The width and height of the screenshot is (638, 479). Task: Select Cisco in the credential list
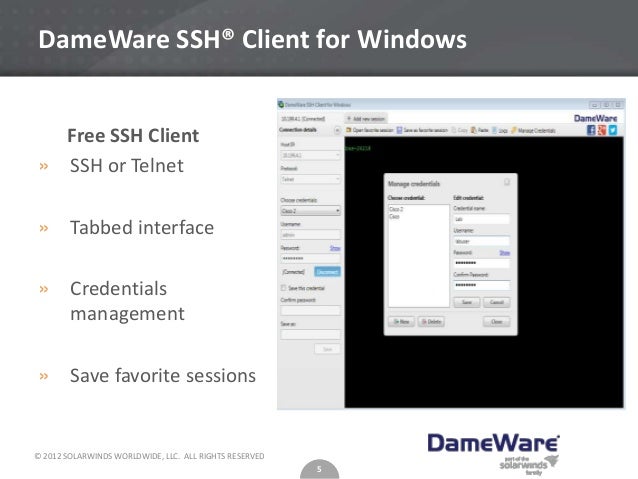coord(394,217)
